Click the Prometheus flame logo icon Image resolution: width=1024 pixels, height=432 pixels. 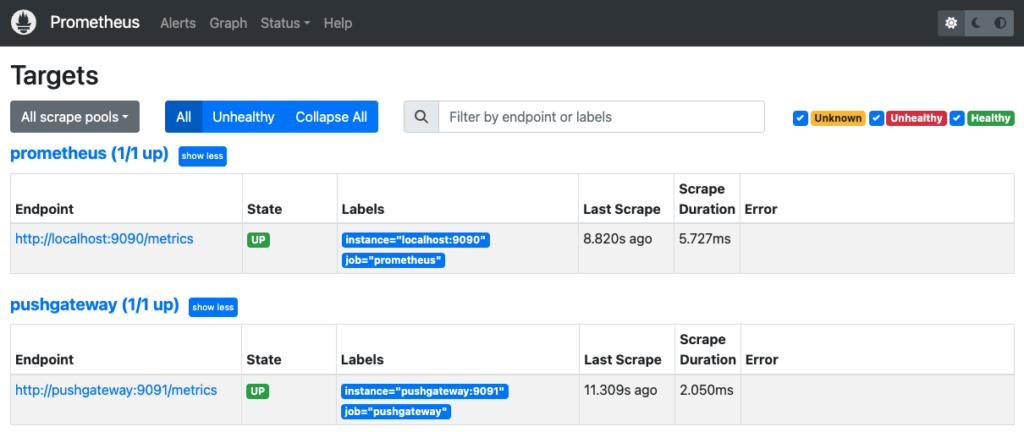(24, 23)
